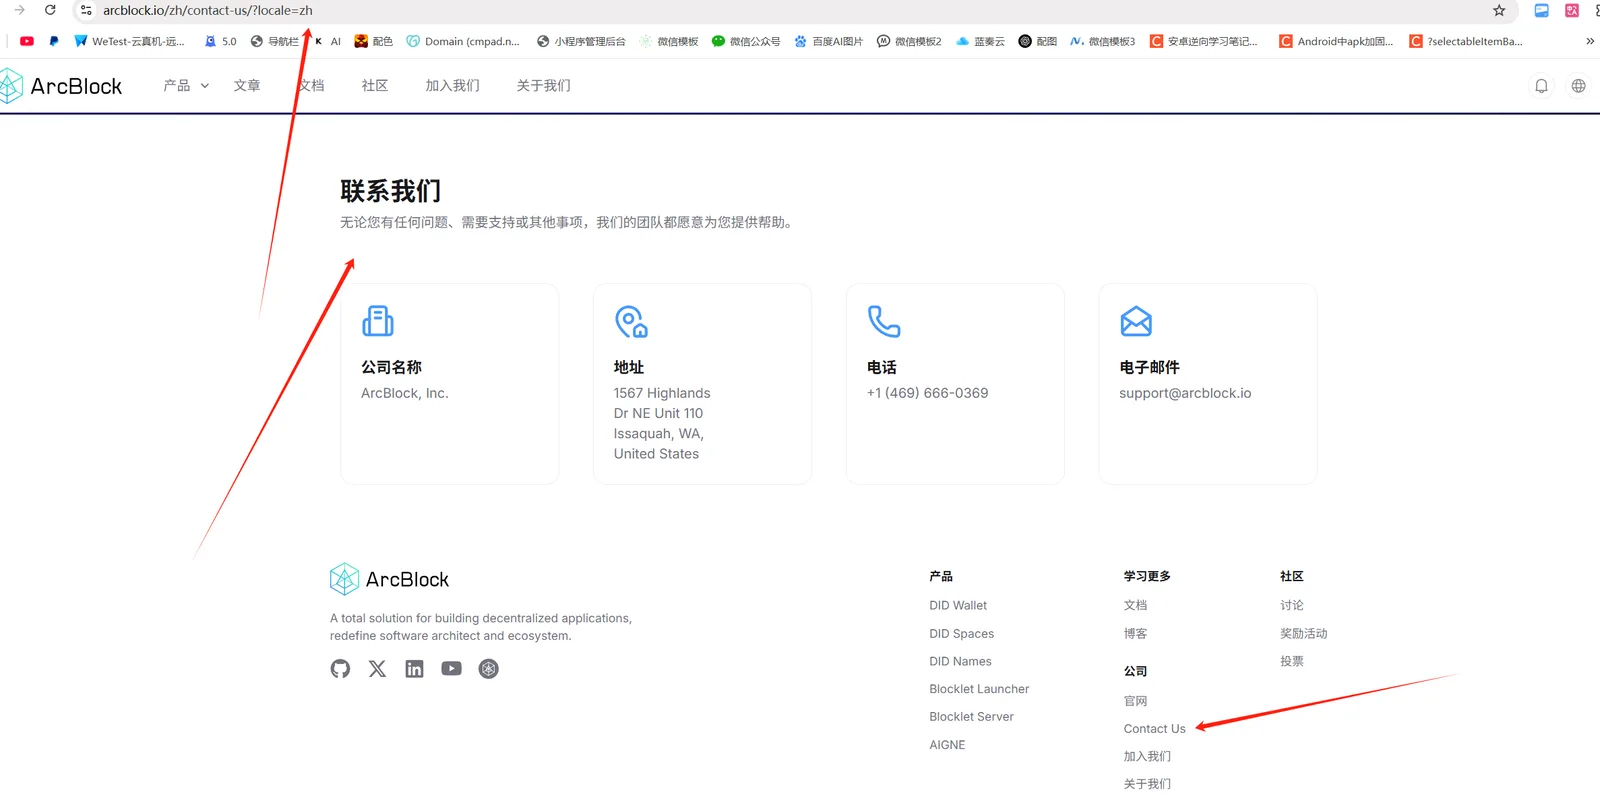Open the YouTube social icon in footer
Viewport: 1600px width, 805px height.
pyautogui.click(x=452, y=669)
